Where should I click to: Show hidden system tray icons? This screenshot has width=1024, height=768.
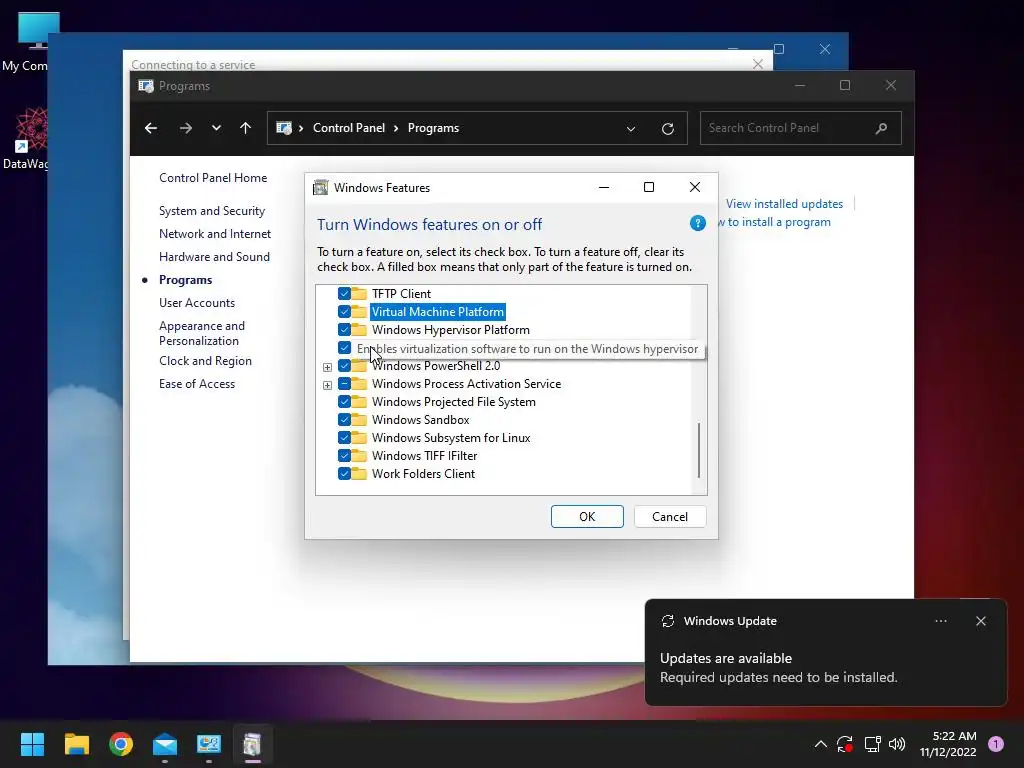(x=821, y=744)
